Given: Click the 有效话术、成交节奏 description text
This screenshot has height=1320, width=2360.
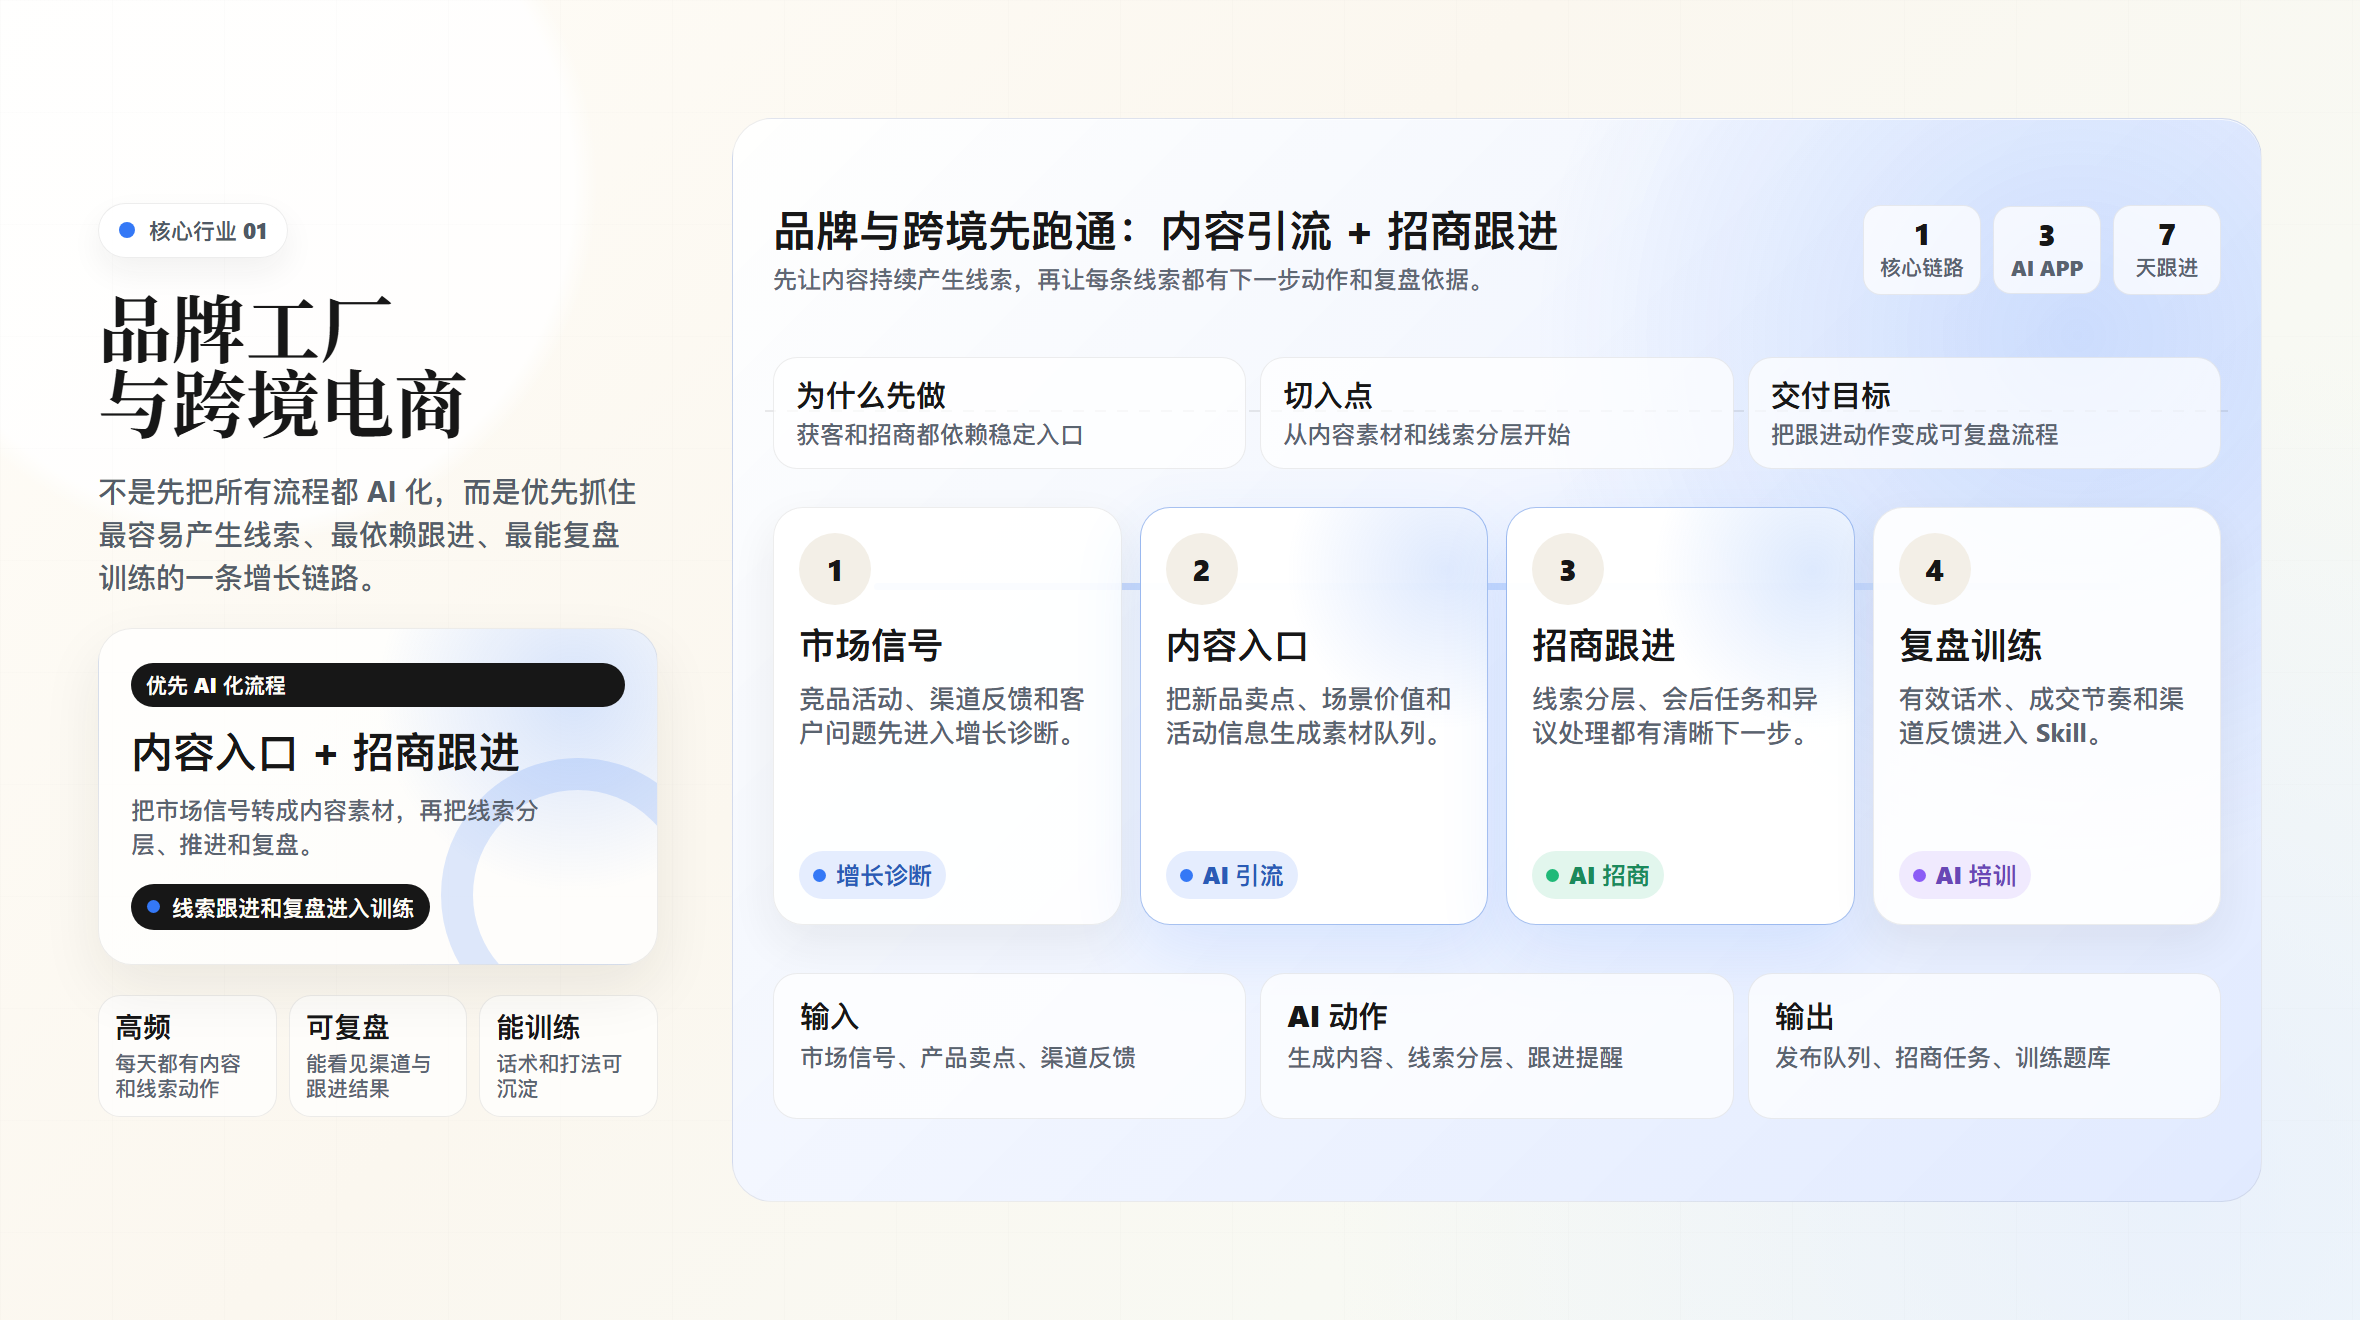Looking at the screenshot, I should (x=2041, y=716).
